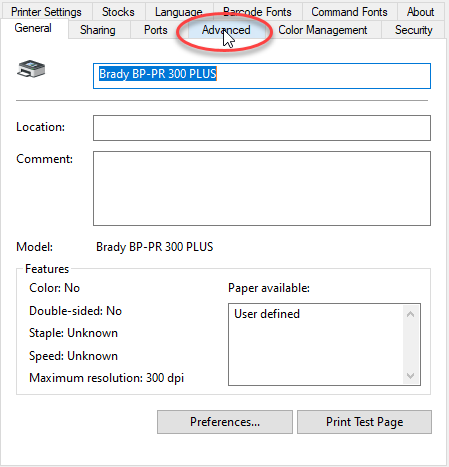Screen dimensions: 449x467
Task: Click the Preferences... button
Action: 225,422
